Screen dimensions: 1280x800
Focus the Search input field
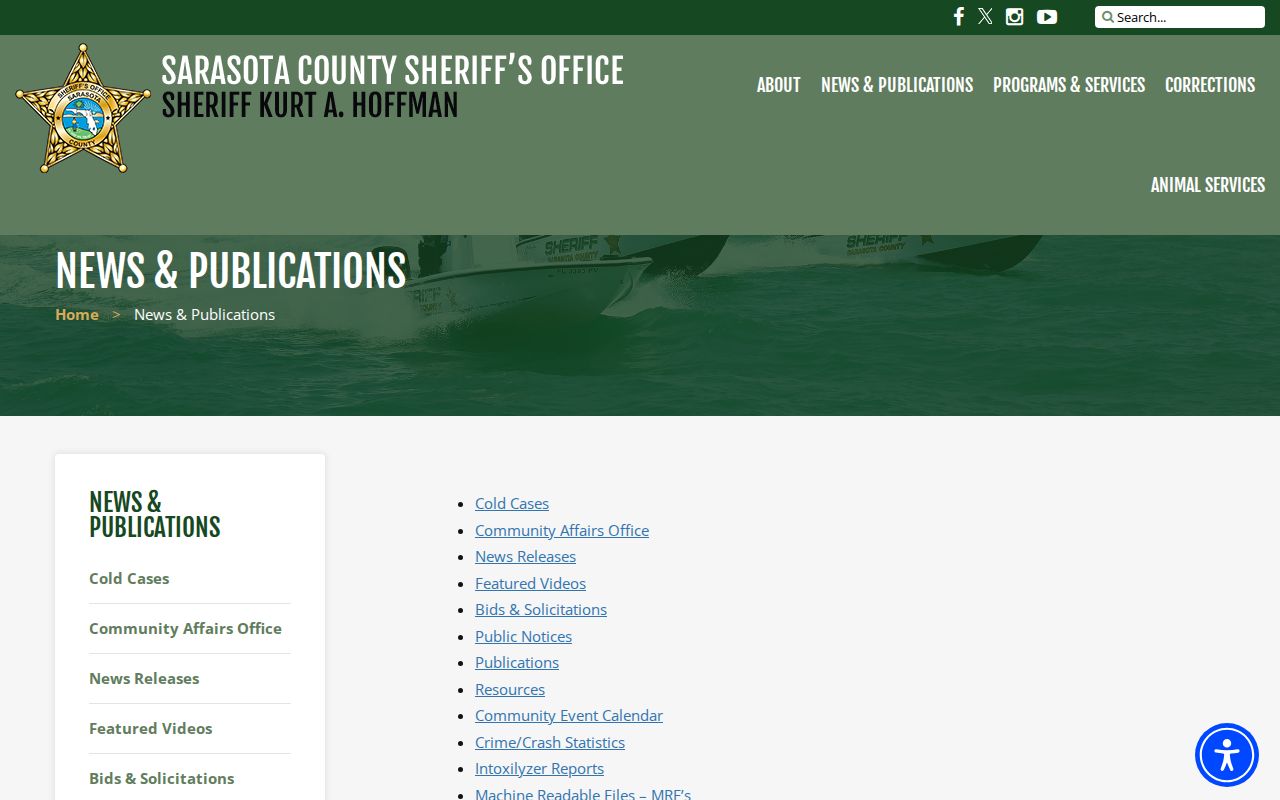tap(1180, 17)
